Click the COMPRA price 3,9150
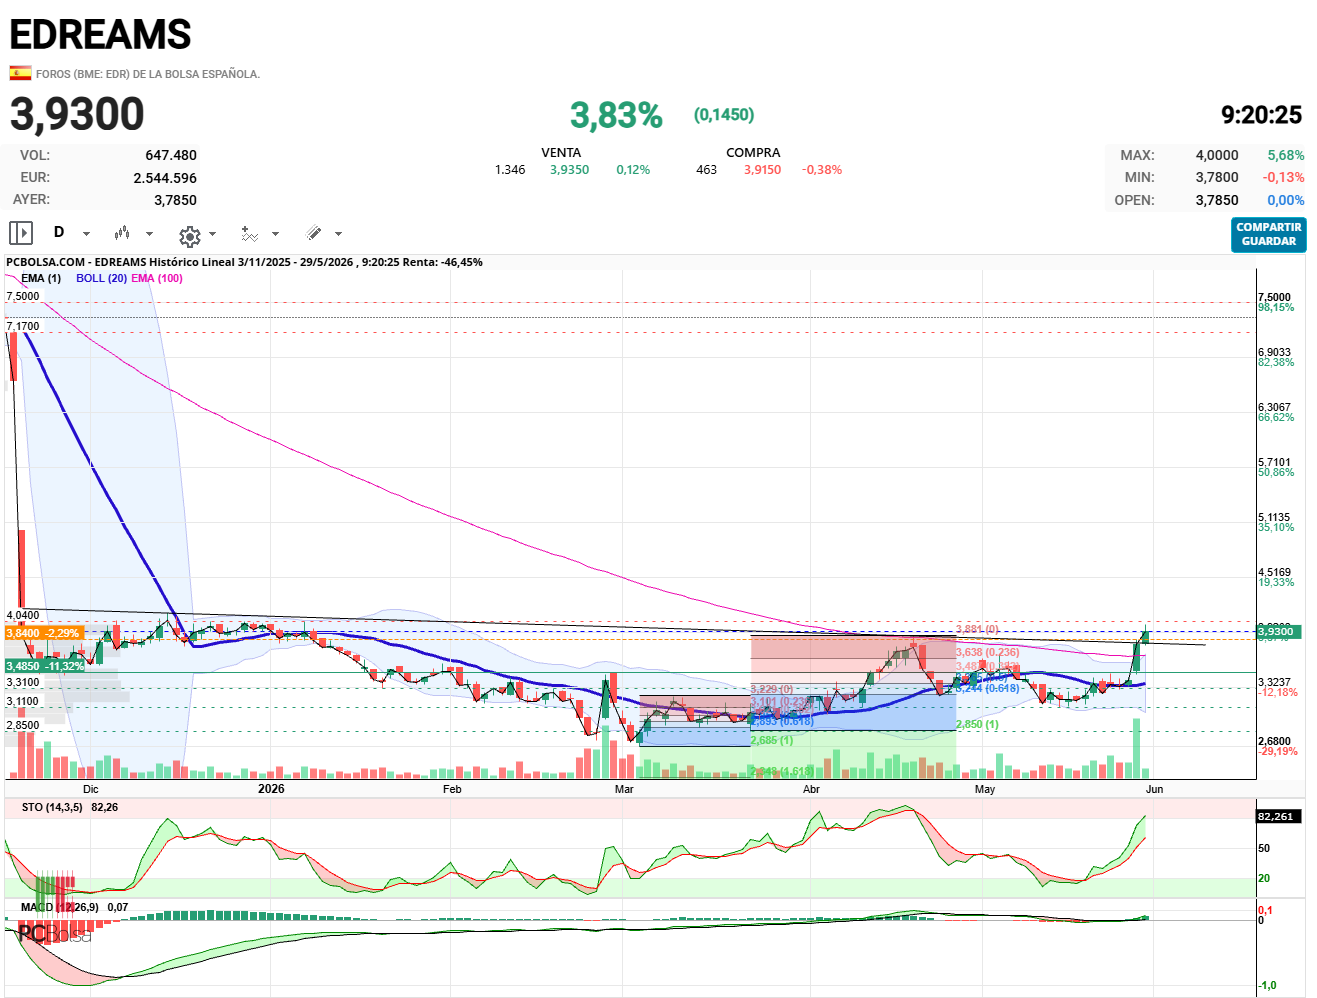The width and height of the screenshot is (1317, 998). pos(762,170)
